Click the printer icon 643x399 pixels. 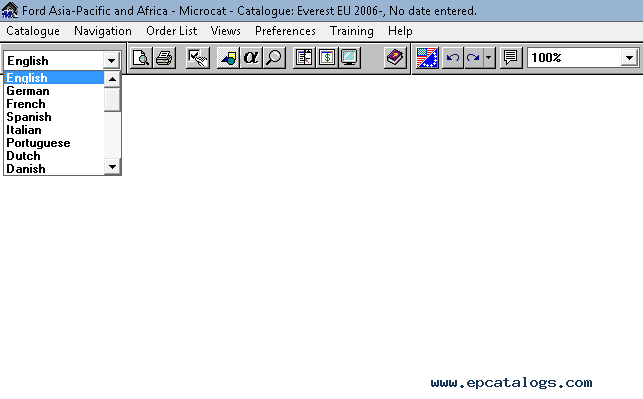[164, 58]
